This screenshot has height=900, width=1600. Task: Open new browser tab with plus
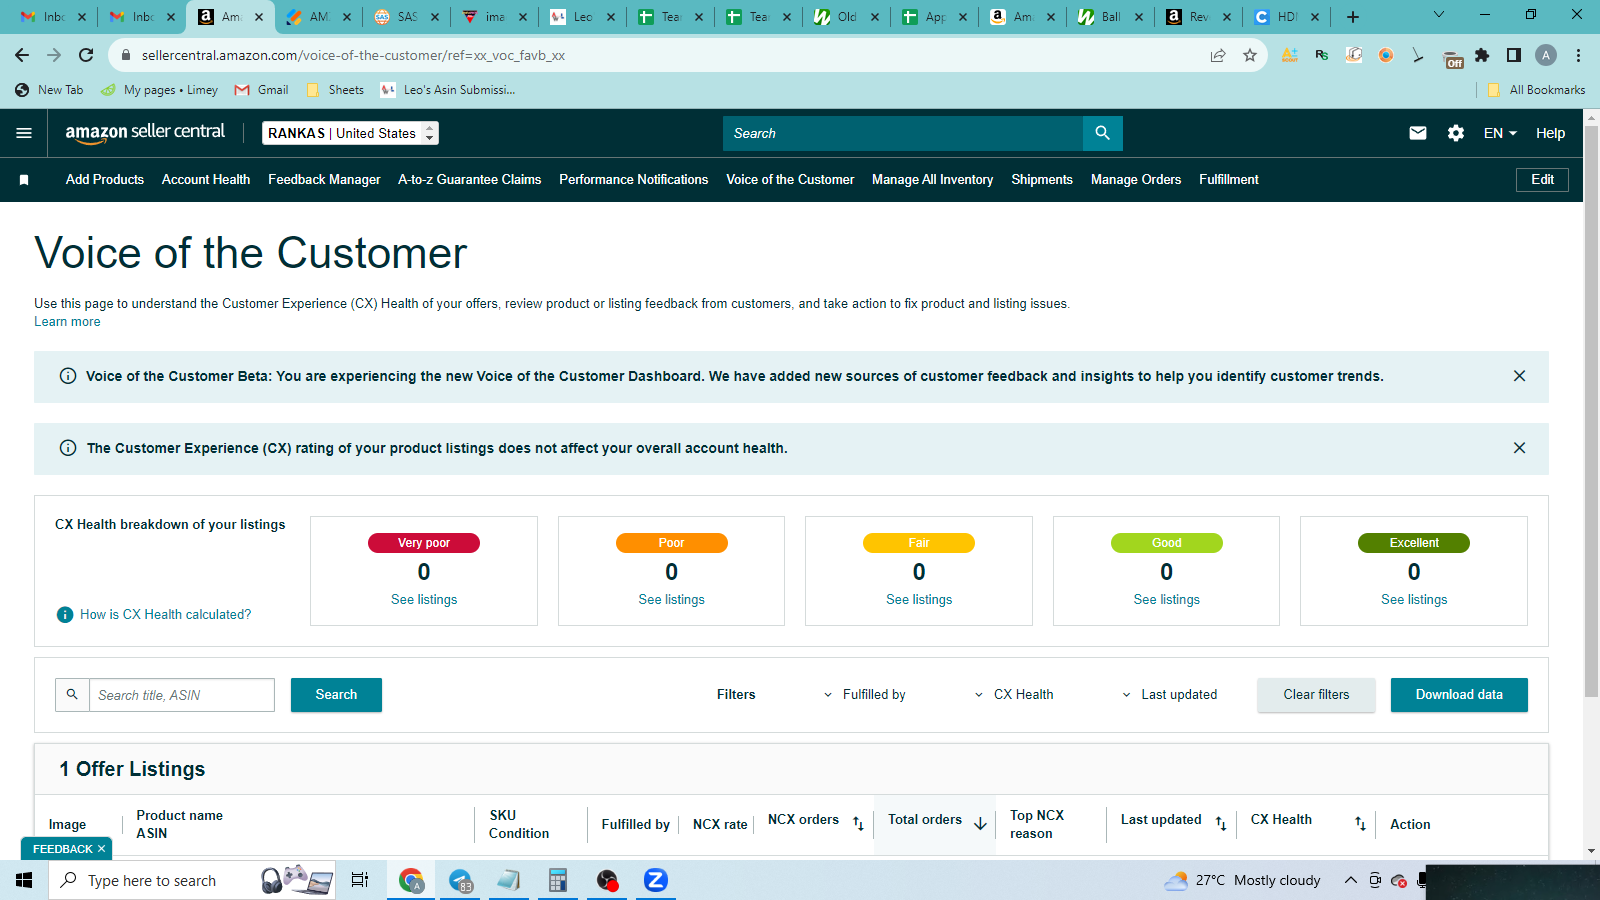1353,17
